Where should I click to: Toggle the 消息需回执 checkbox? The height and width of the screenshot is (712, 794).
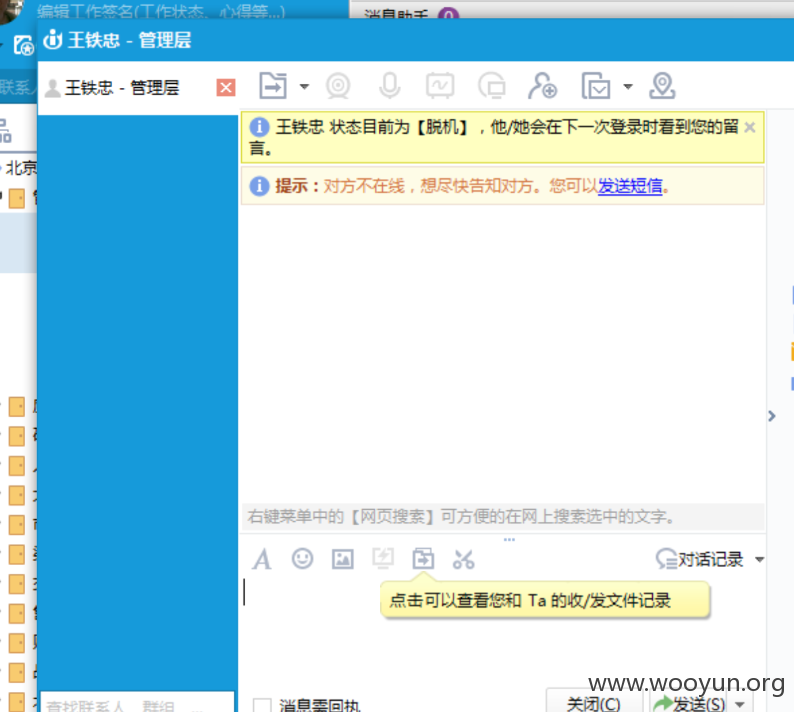pyautogui.click(x=262, y=705)
